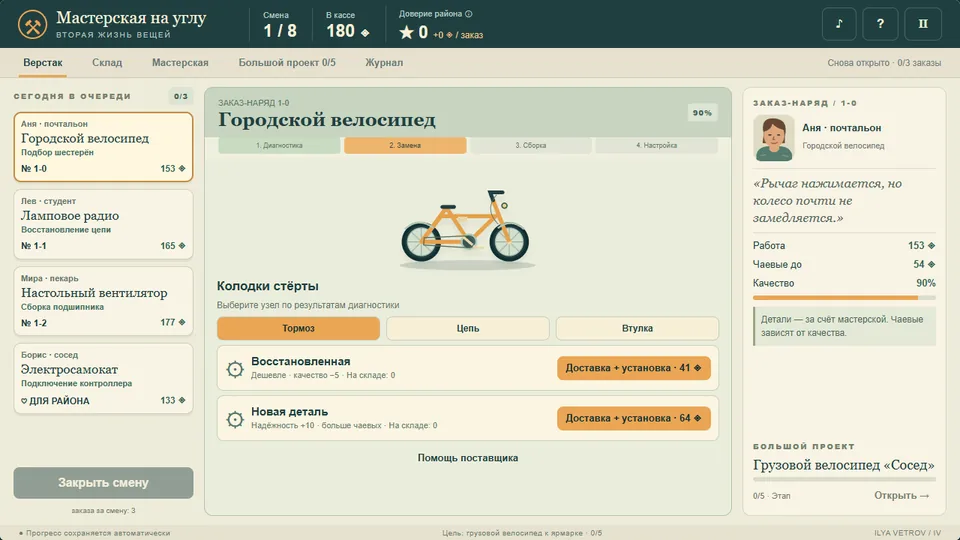Select the Настольный вентилятор order card

(x=103, y=301)
